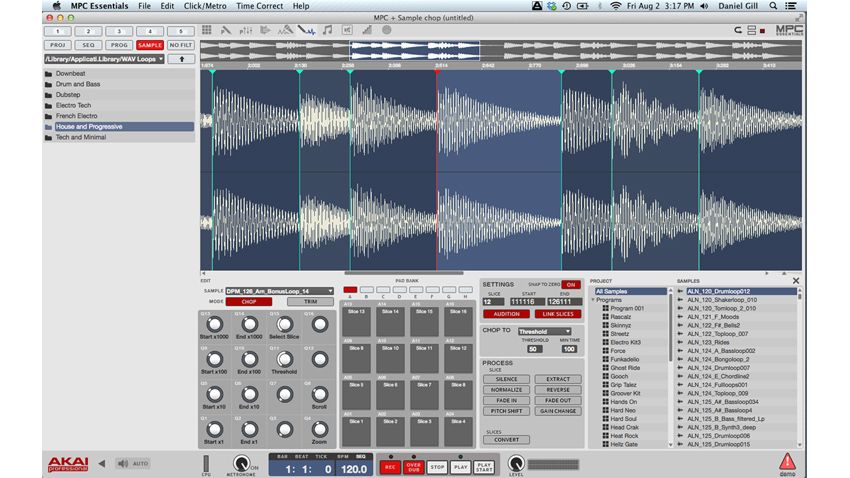
Task: Open the Song mode icon with peaks
Action: [285, 30]
